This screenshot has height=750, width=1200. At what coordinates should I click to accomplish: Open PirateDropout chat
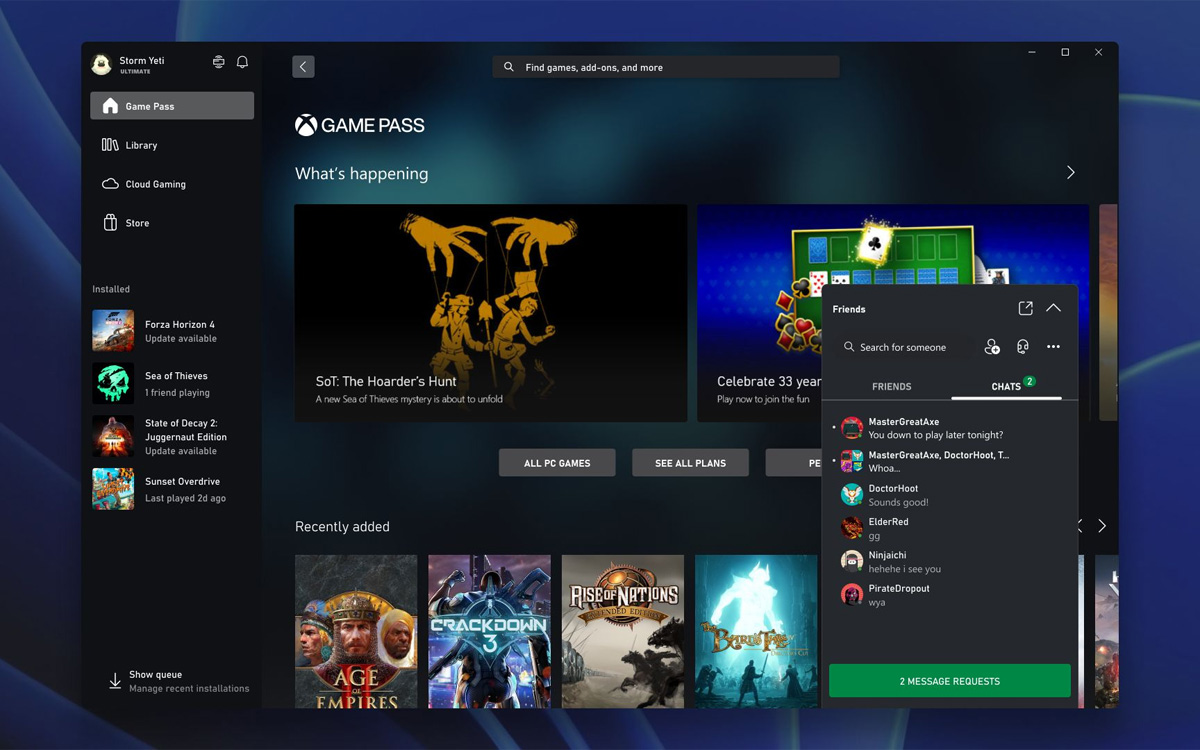tap(950, 595)
